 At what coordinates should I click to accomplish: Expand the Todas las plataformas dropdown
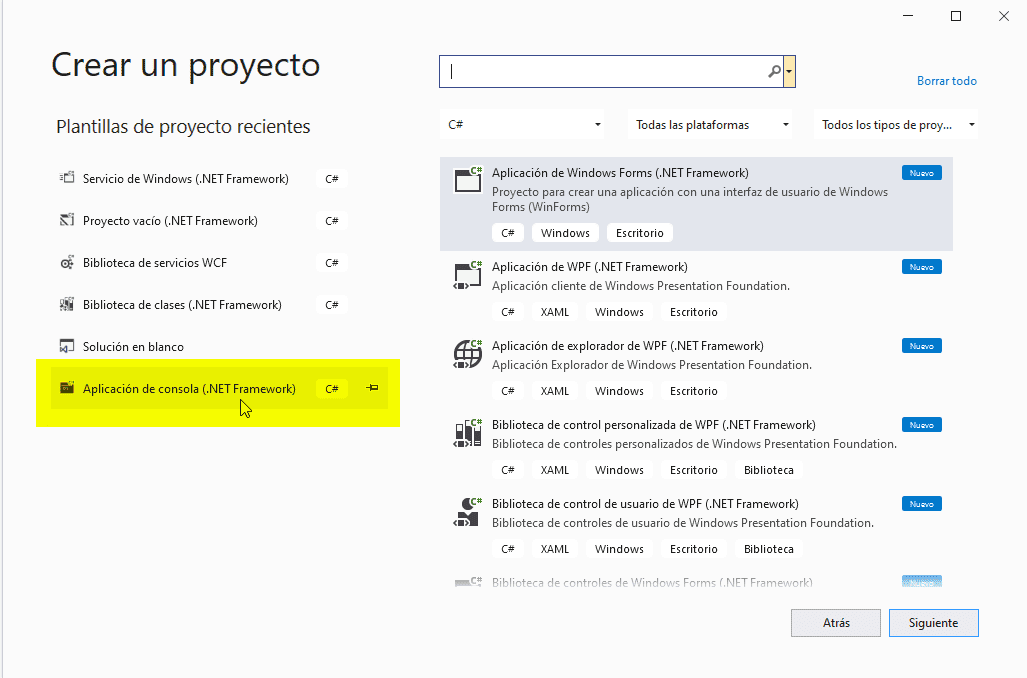coord(712,125)
